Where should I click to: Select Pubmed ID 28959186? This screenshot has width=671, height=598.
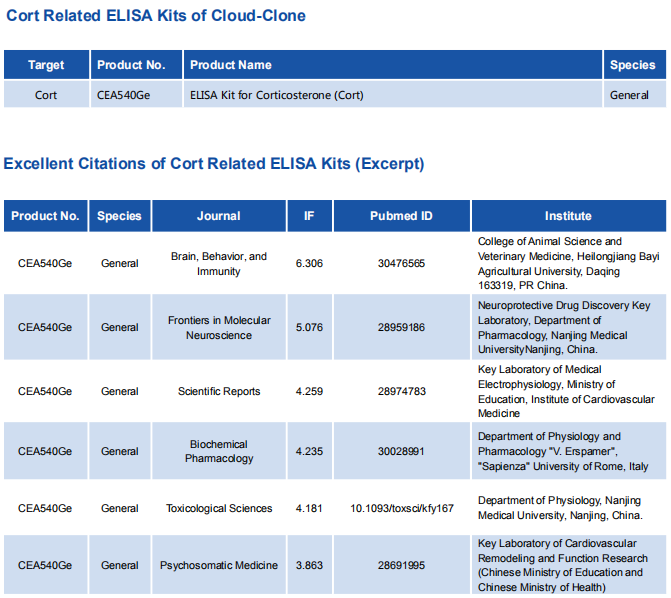coord(401,328)
